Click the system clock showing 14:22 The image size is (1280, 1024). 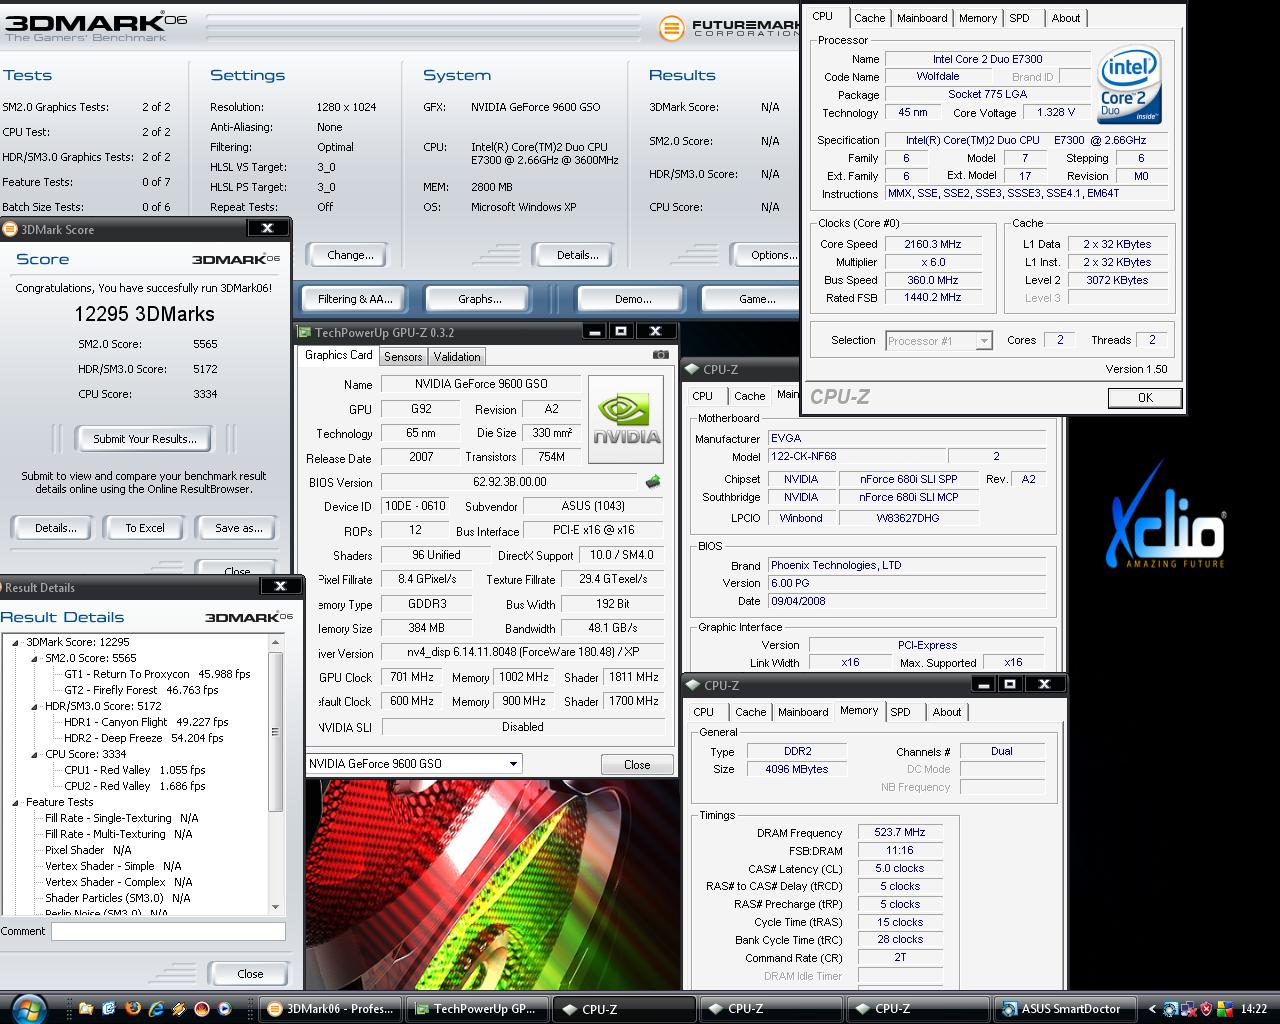1254,1009
